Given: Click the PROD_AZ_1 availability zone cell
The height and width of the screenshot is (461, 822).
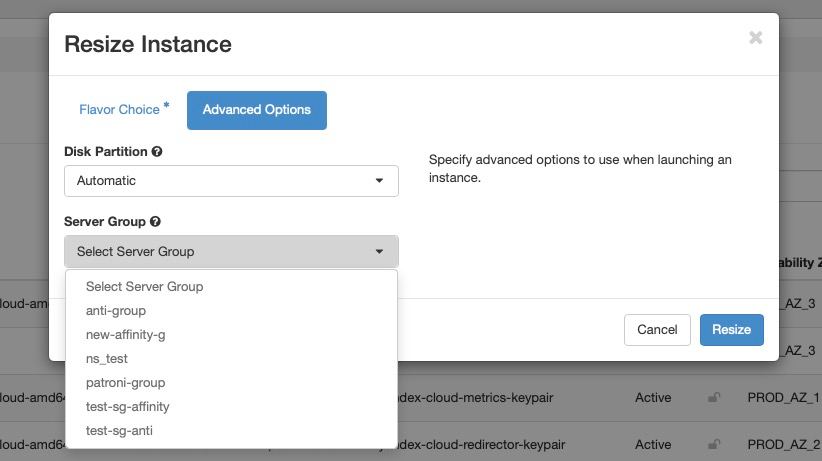Looking at the screenshot, I should click(784, 398).
